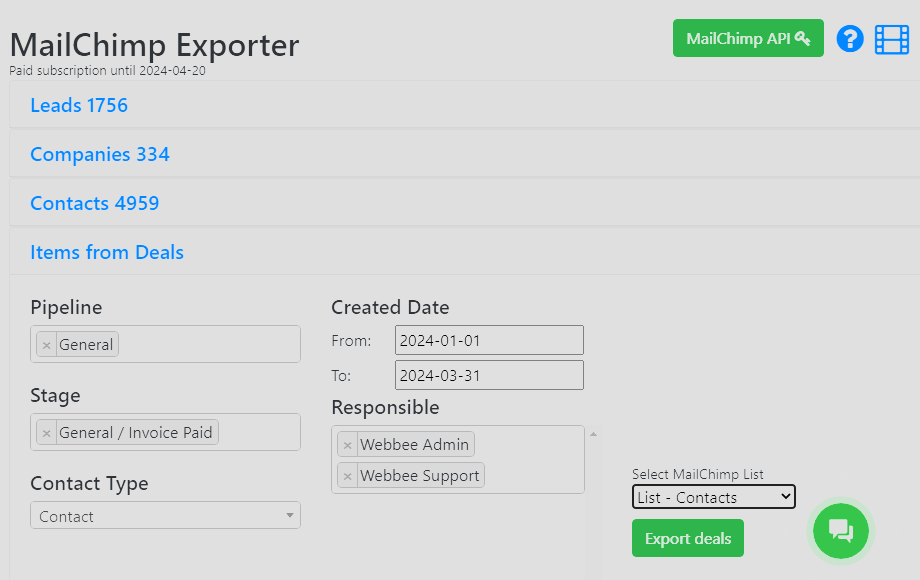Viewport: 920px width, 580px height.
Task: Open the green chat bubble widget
Action: (841, 531)
